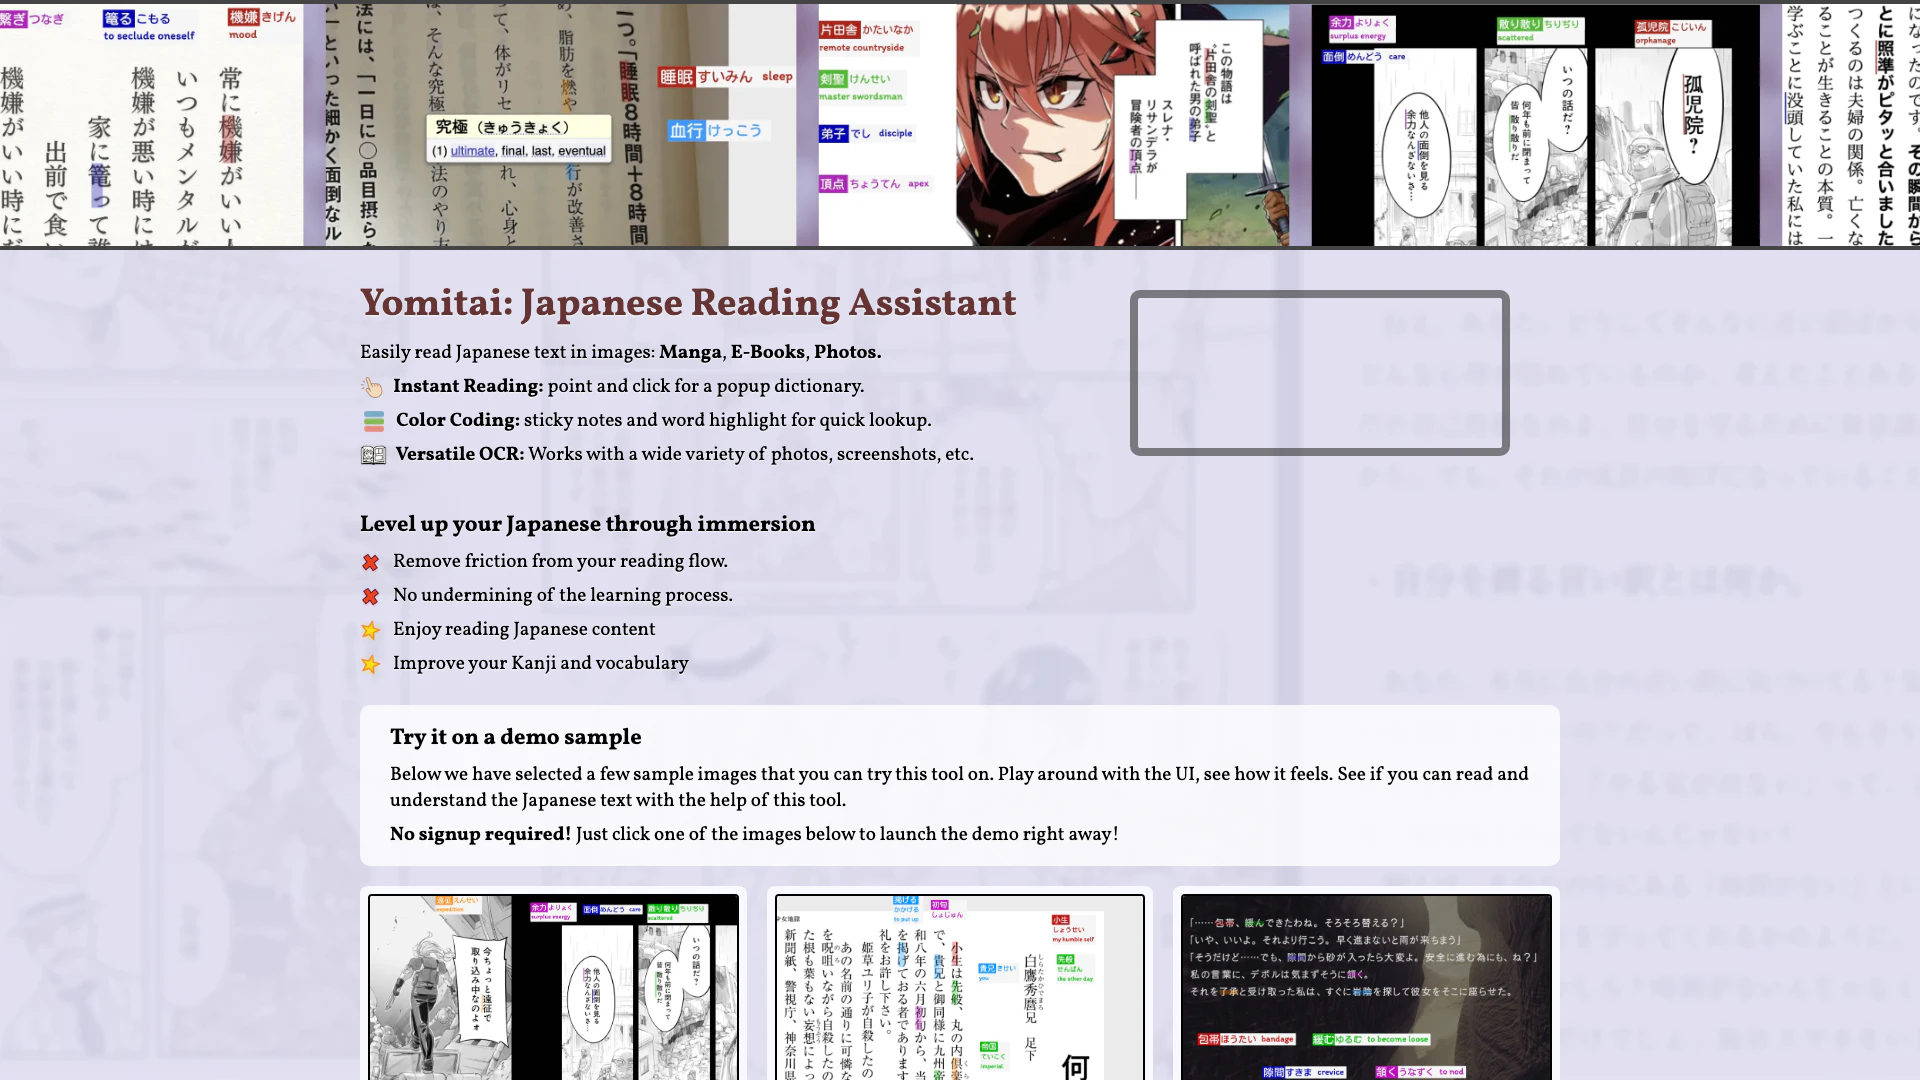Screen dimensions: 1920x1080
Task: Click the 睡眠 sleep sticky note label
Action: tap(726, 77)
